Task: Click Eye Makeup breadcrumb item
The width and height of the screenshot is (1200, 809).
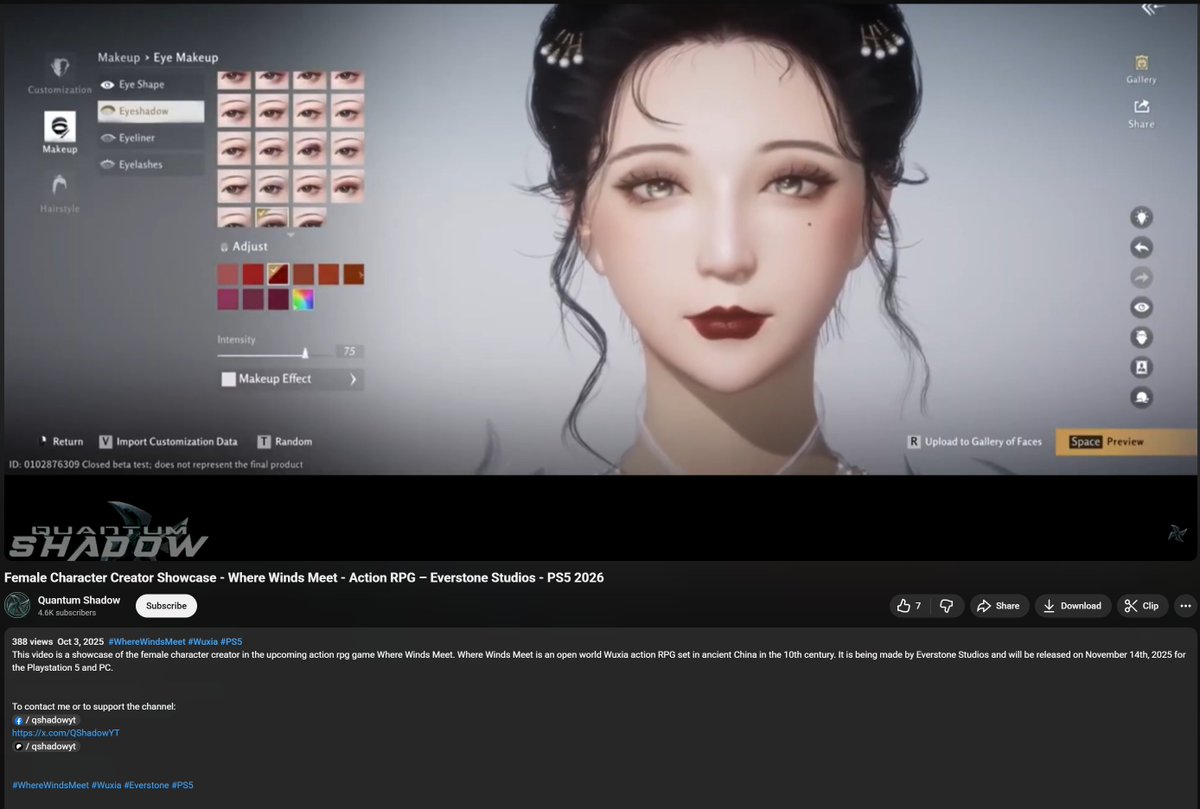Action: (185, 57)
